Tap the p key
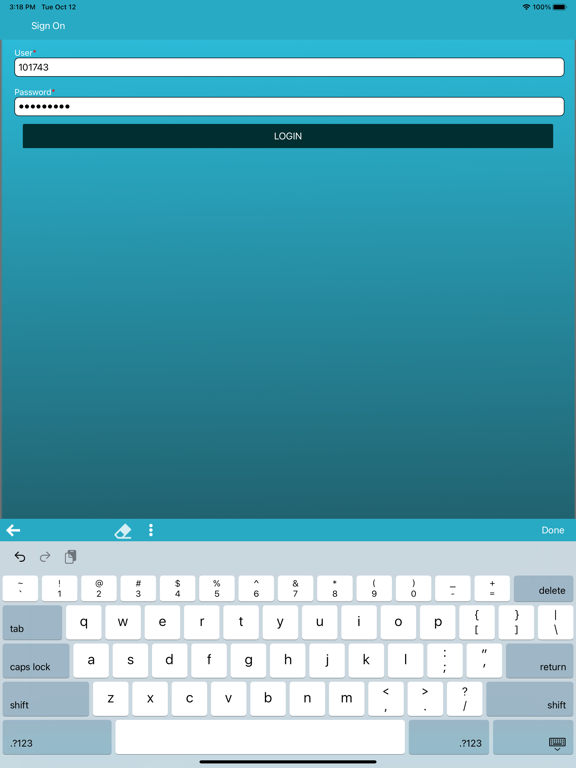 click(437, 623)
